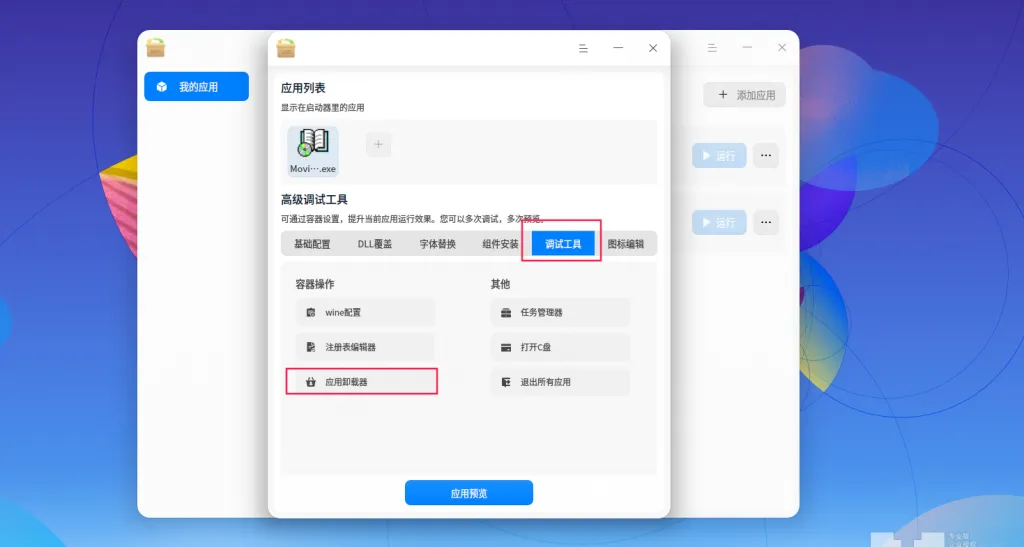Switch to the 基础配置 tab

tap(312, 244)
